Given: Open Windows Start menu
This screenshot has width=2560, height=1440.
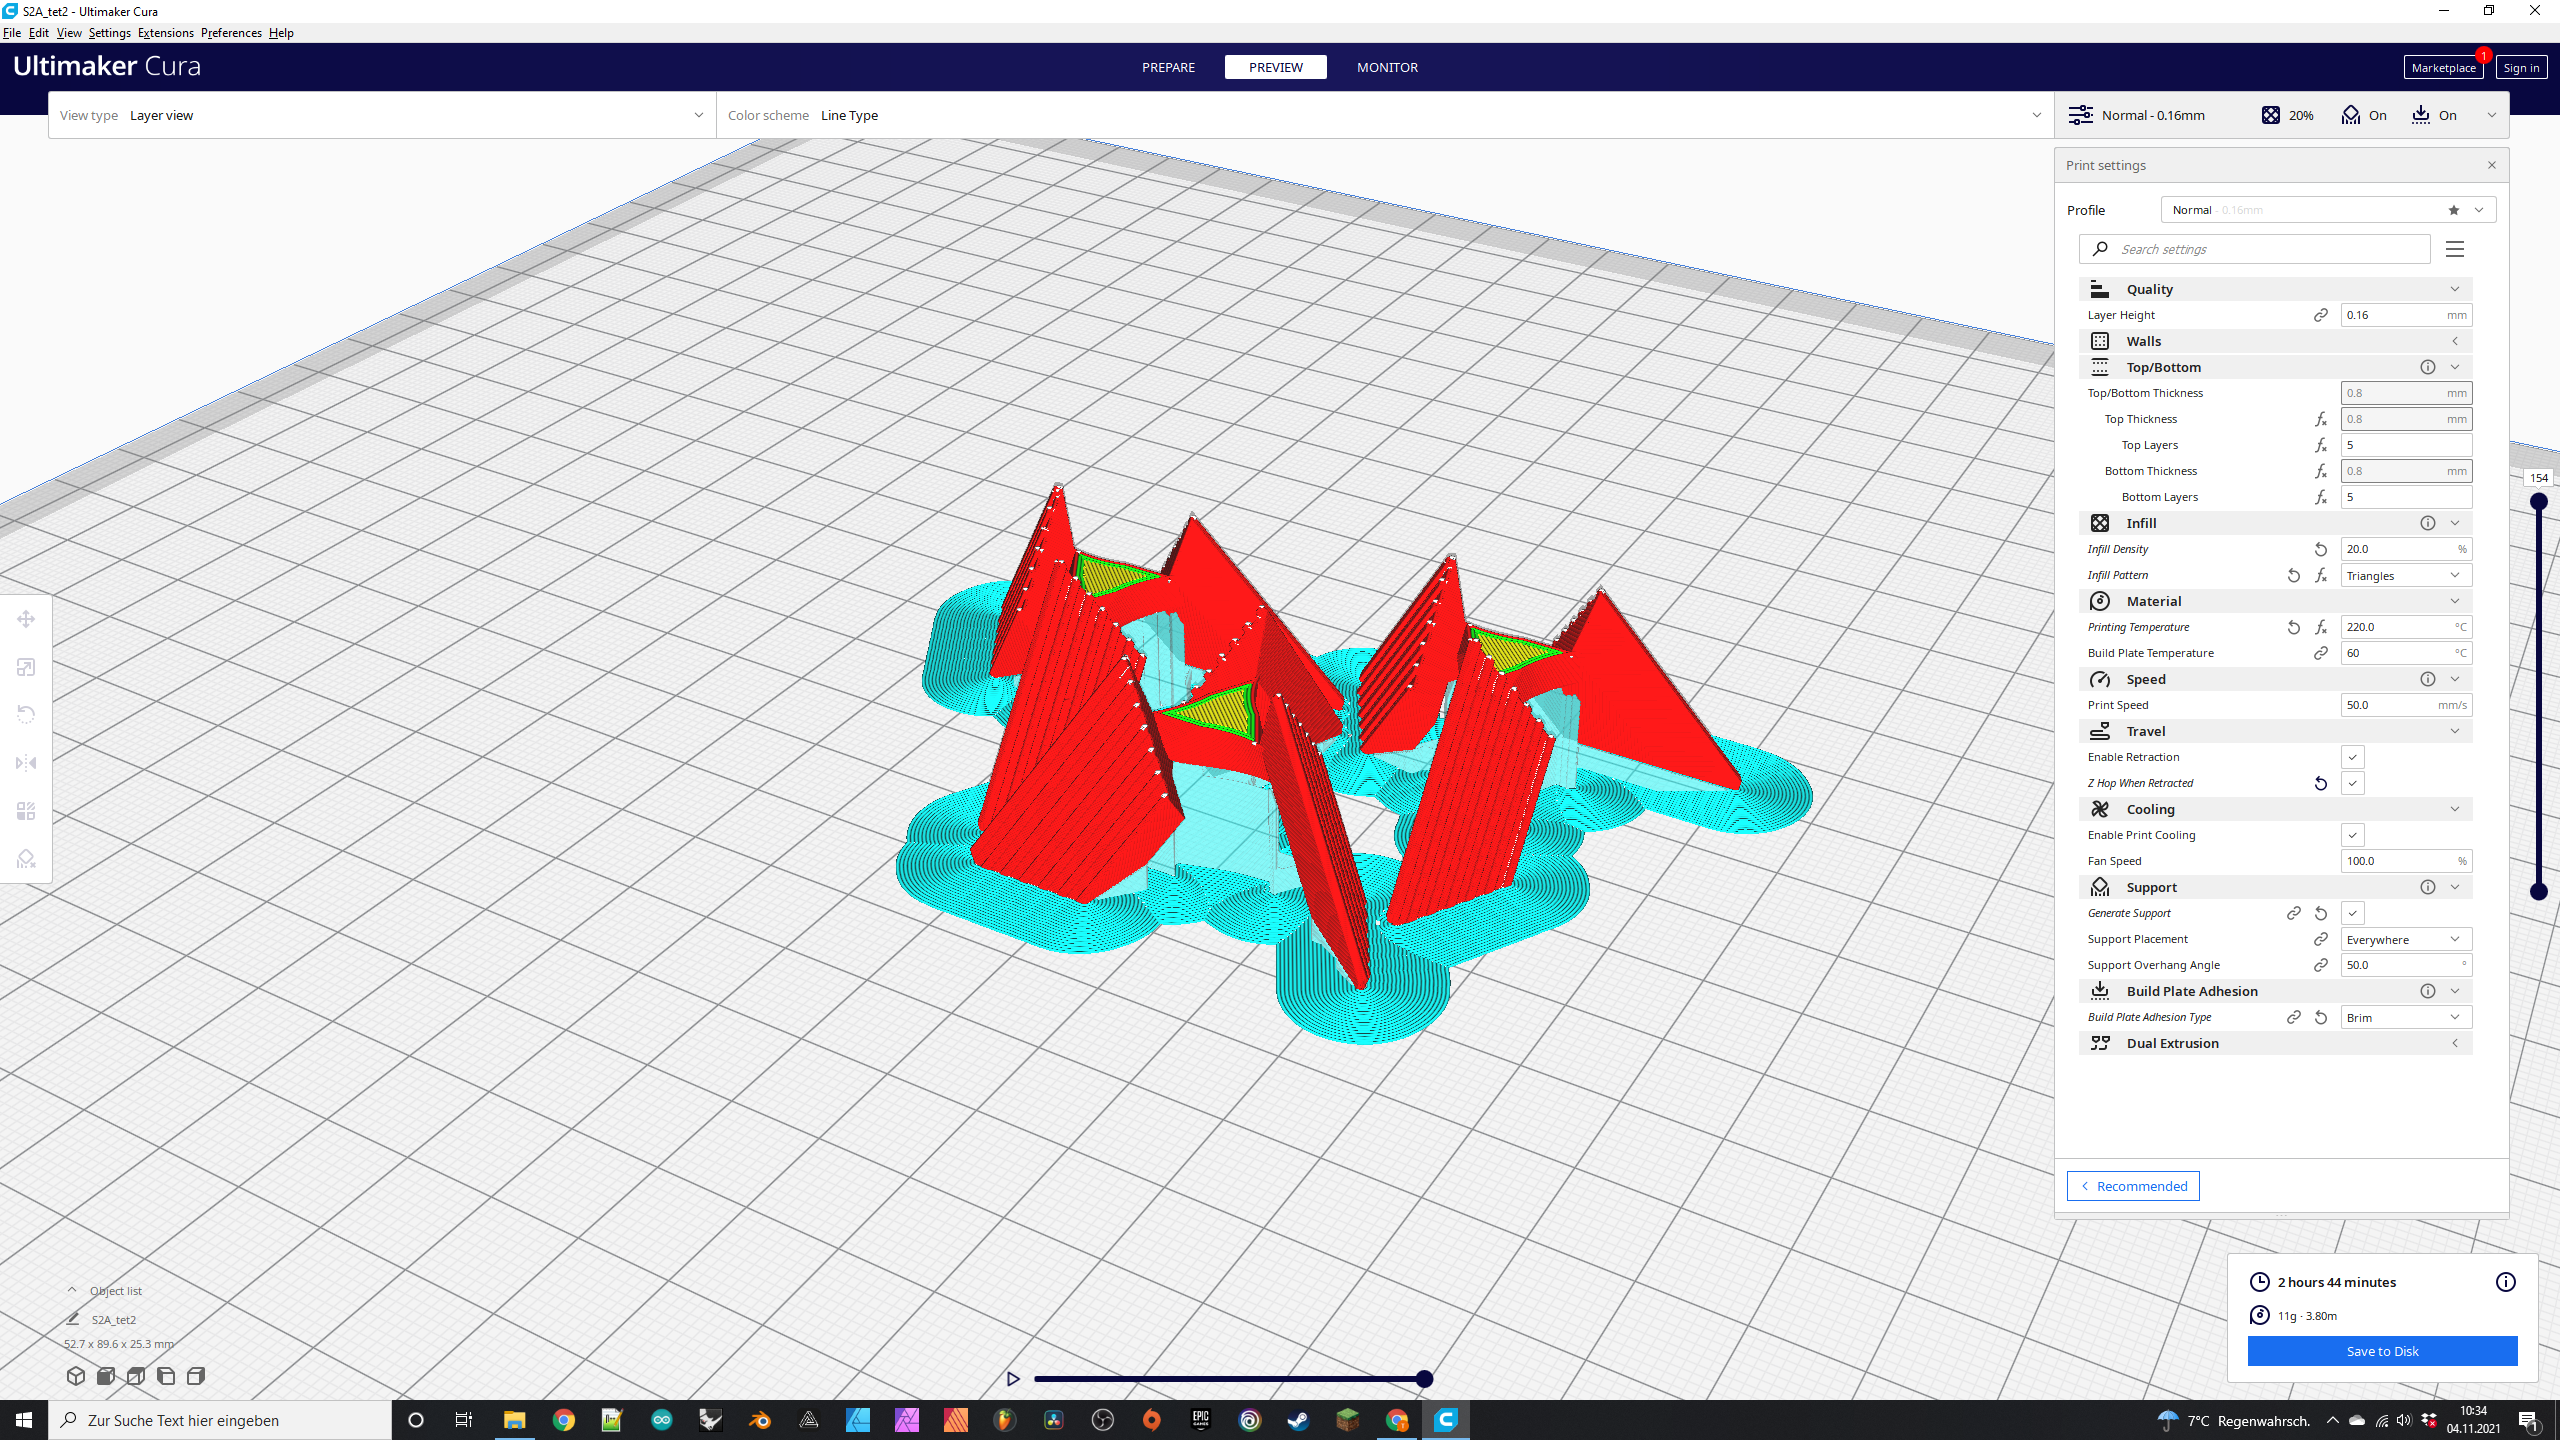Looking at the screenshot, I should click(24, 1420).
